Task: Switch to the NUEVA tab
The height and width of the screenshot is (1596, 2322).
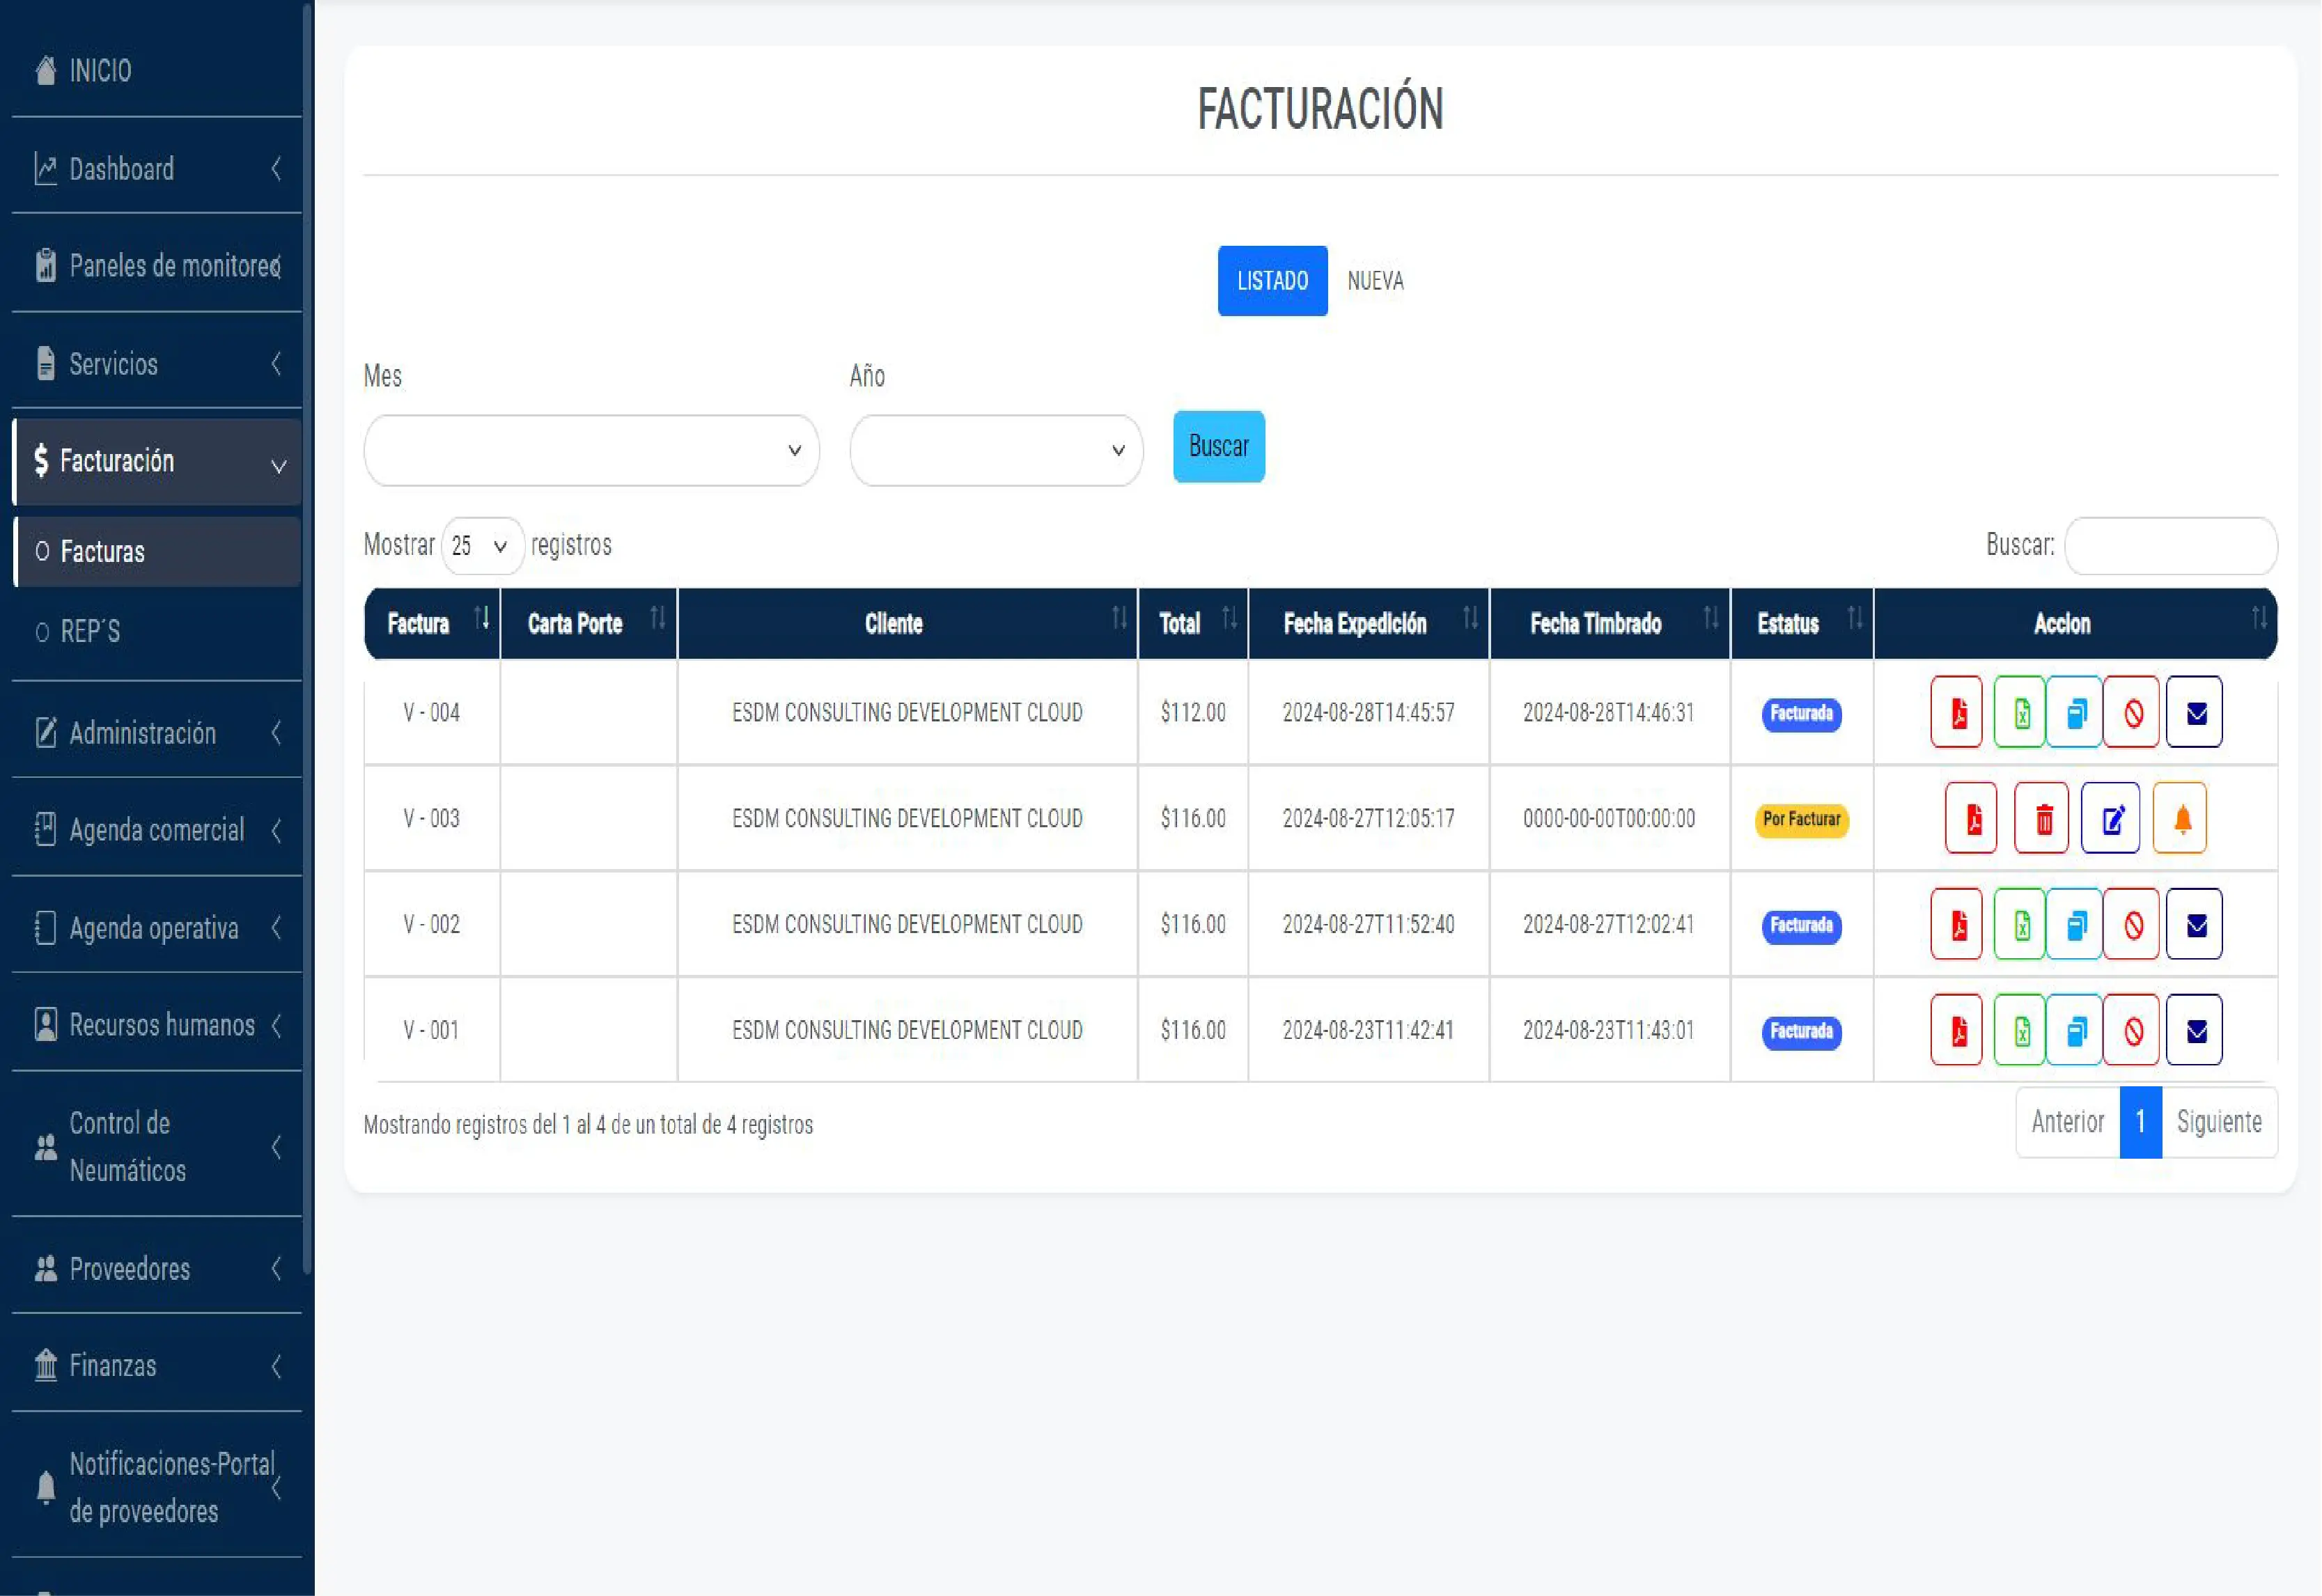Action: coord(1375,281)
